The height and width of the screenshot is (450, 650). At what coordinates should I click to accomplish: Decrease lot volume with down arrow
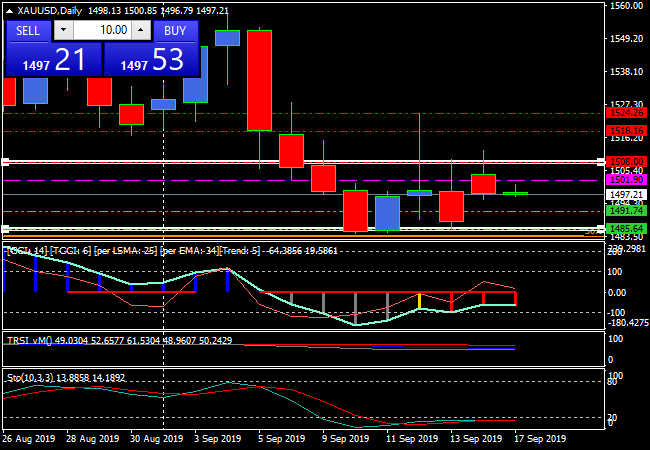(x=59, y=31)
